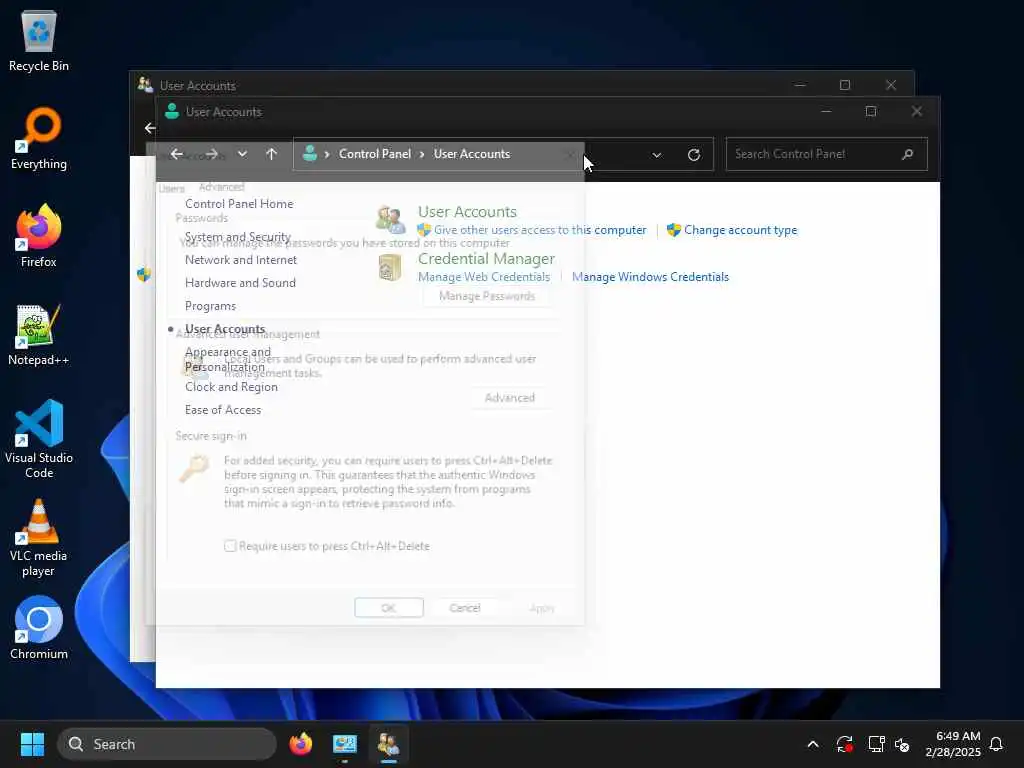Click OK in the User Accounts dialog
This screenshot has height=768, width=1024.
click(389, 608)
